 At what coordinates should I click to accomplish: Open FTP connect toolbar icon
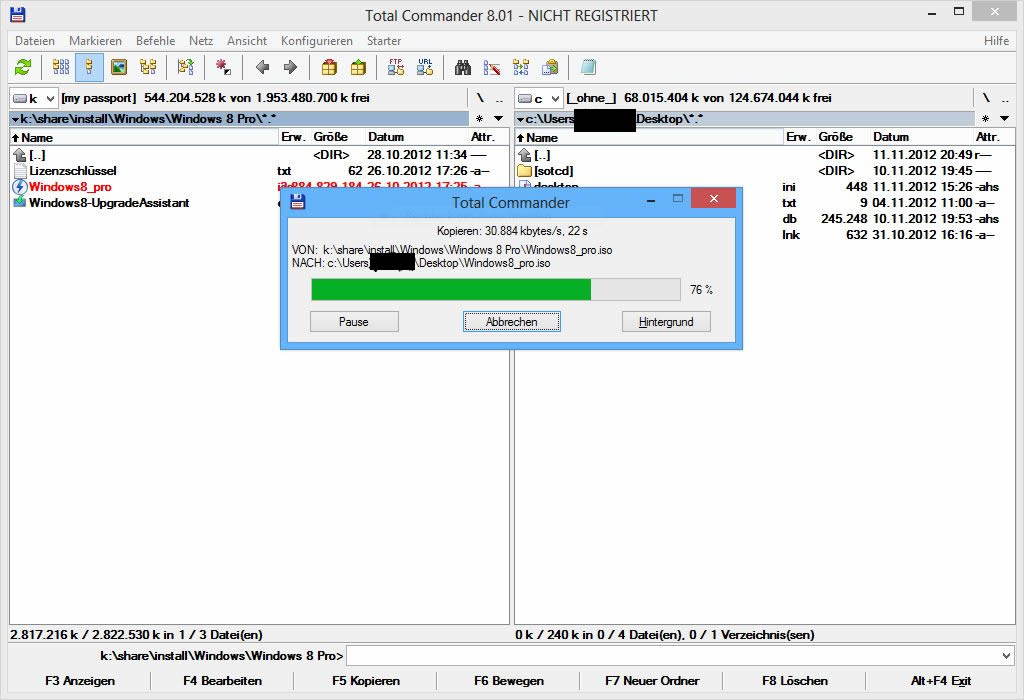pyautogui.click(x=396, y=67)
